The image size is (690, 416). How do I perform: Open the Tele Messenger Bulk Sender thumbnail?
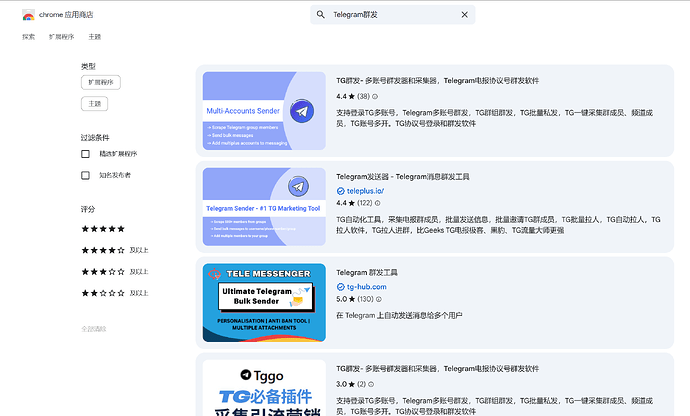(264, 303)
